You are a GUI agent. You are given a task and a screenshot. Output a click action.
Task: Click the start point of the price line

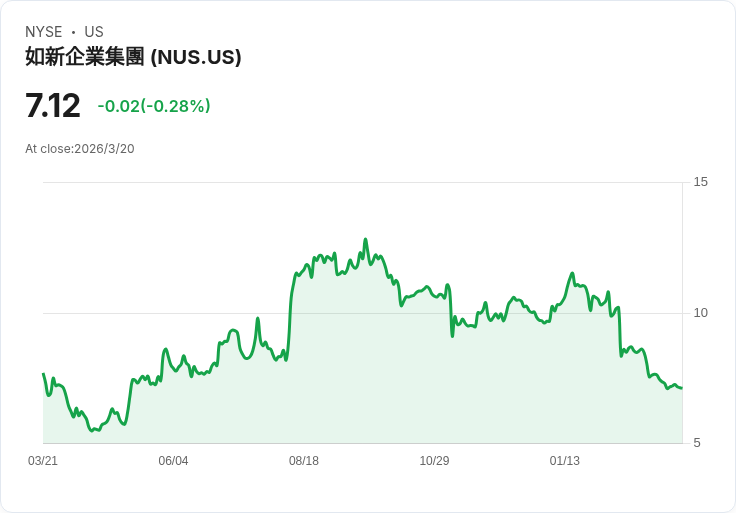[43, 374]
